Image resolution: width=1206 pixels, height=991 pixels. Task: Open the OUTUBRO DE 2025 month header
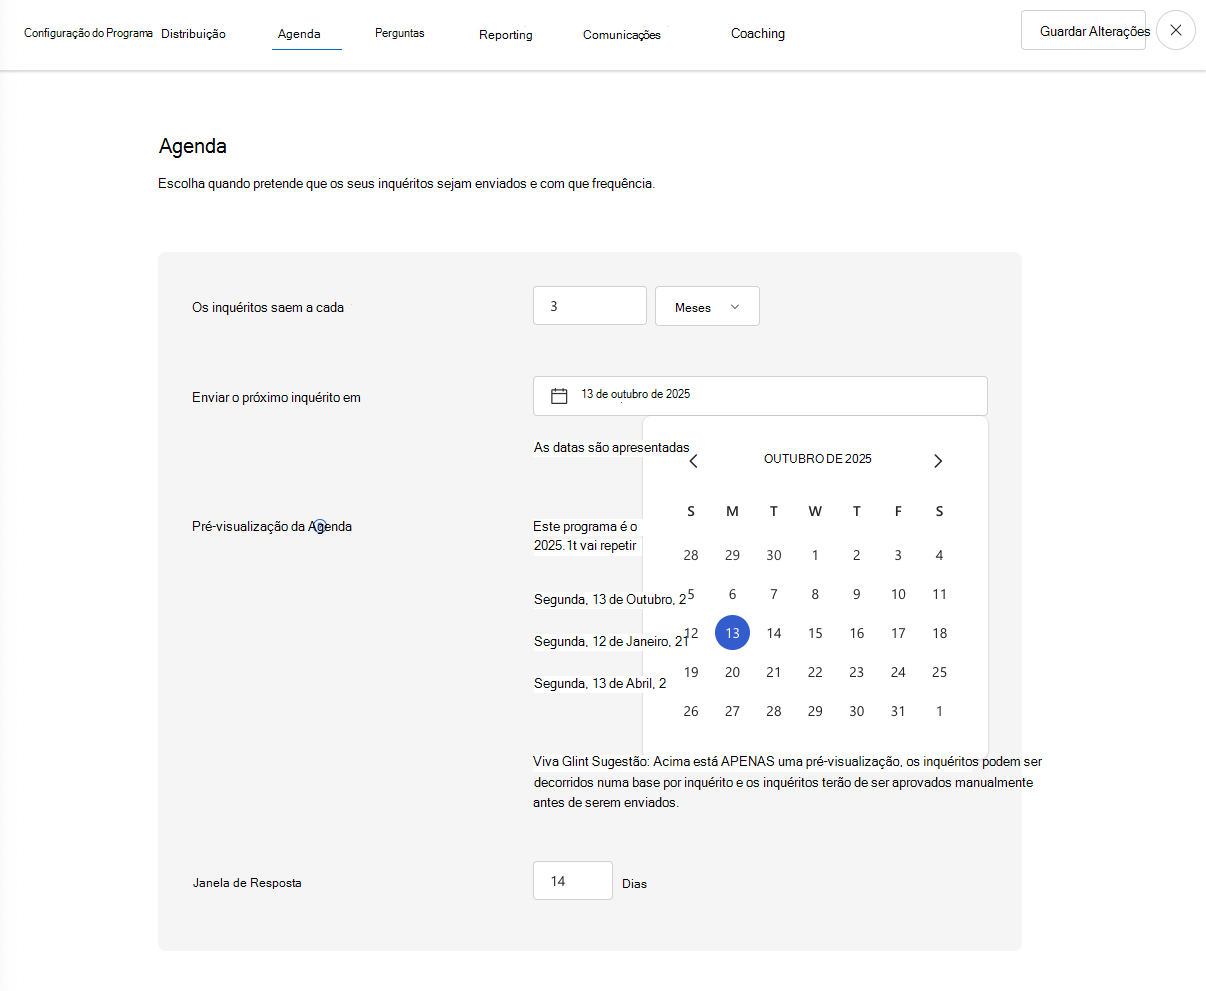click(817, 459)
